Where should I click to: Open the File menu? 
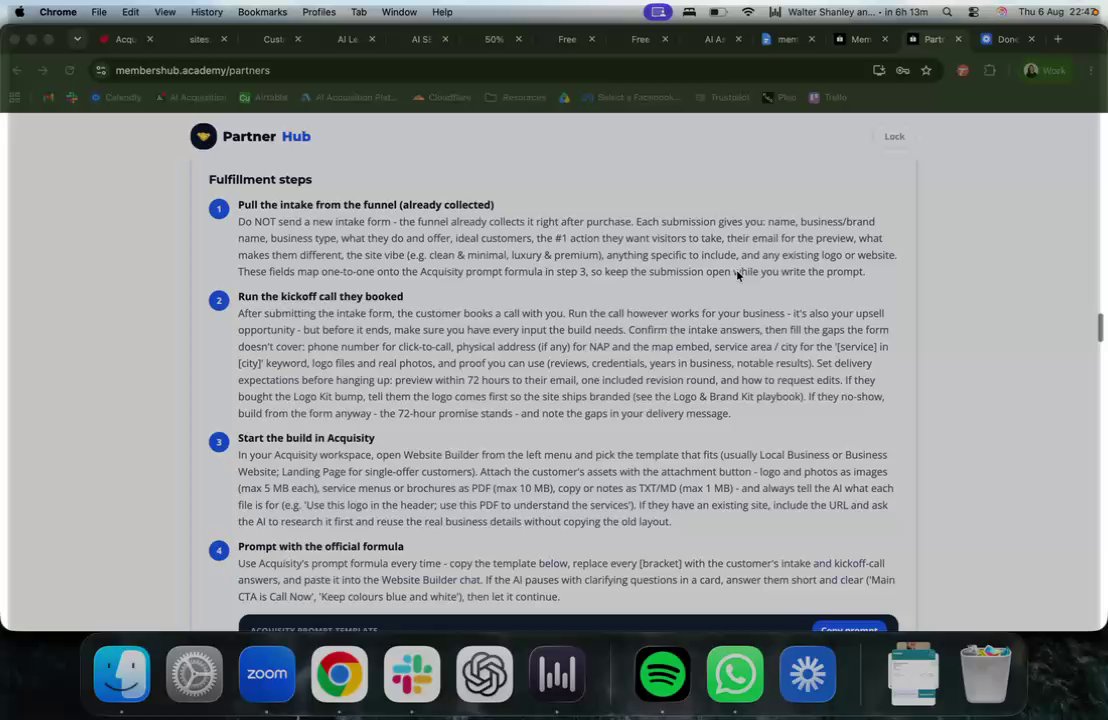point(99,12)
